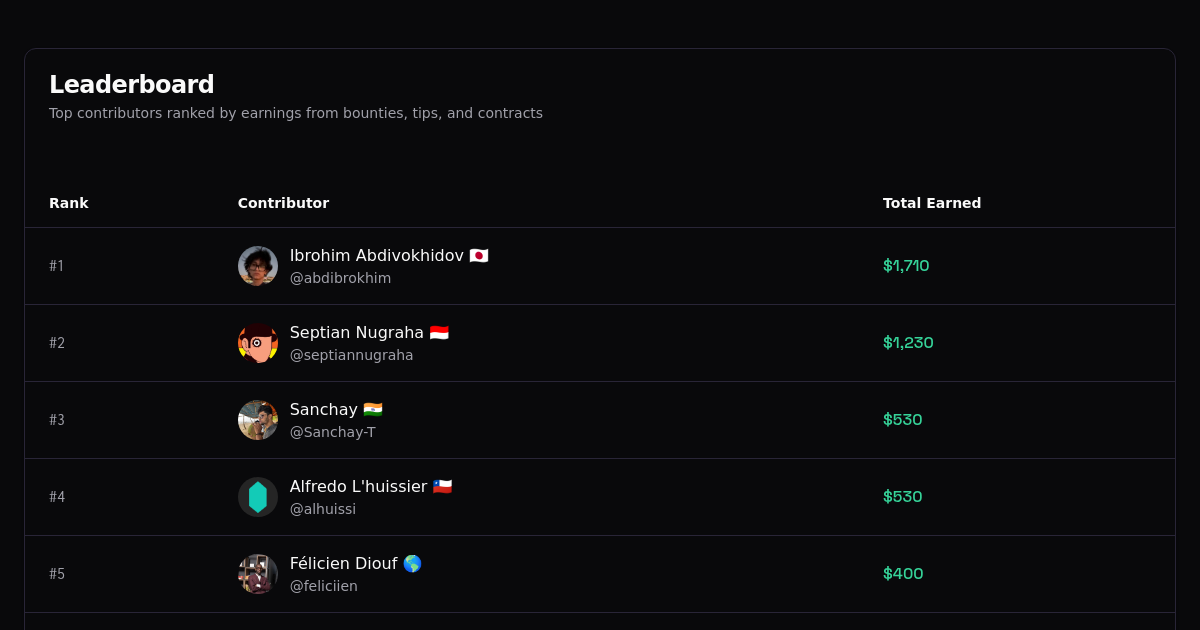Click the Chile flag beside Alfredo L'huissier
Viewport: 1200px width, 630px height.
(442, 486)
